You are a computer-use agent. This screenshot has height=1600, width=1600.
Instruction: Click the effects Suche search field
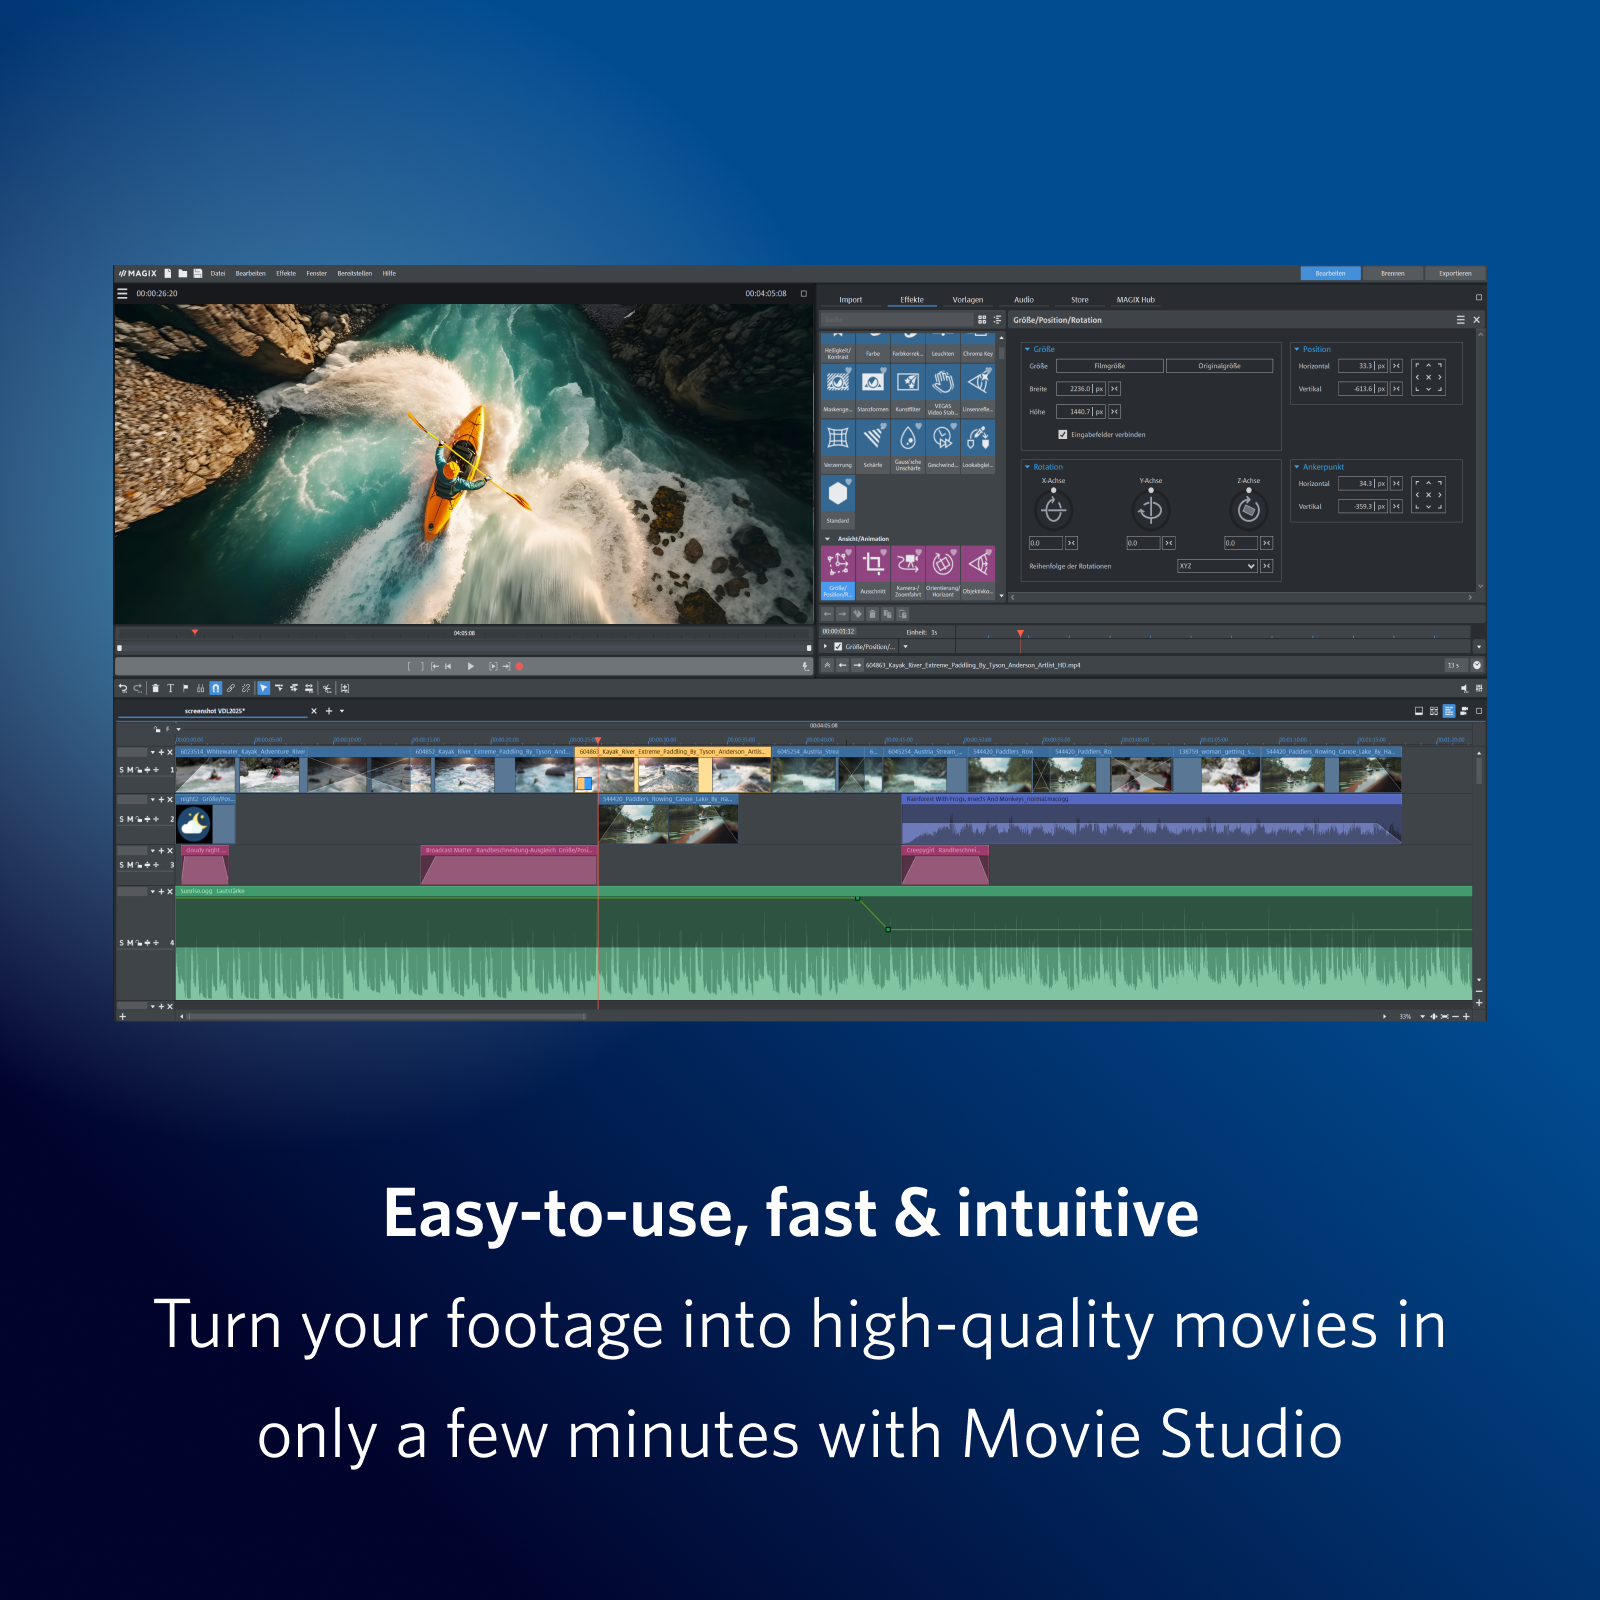[x=897, y=320]
